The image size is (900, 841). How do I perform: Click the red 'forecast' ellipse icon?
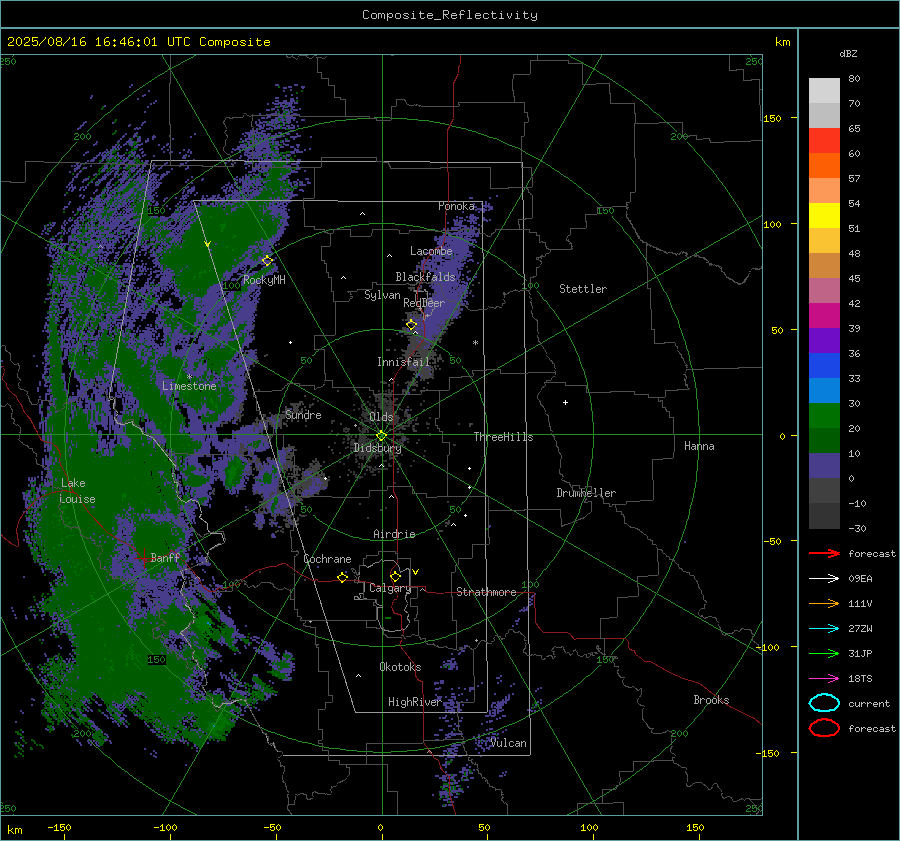click(824, 728)
